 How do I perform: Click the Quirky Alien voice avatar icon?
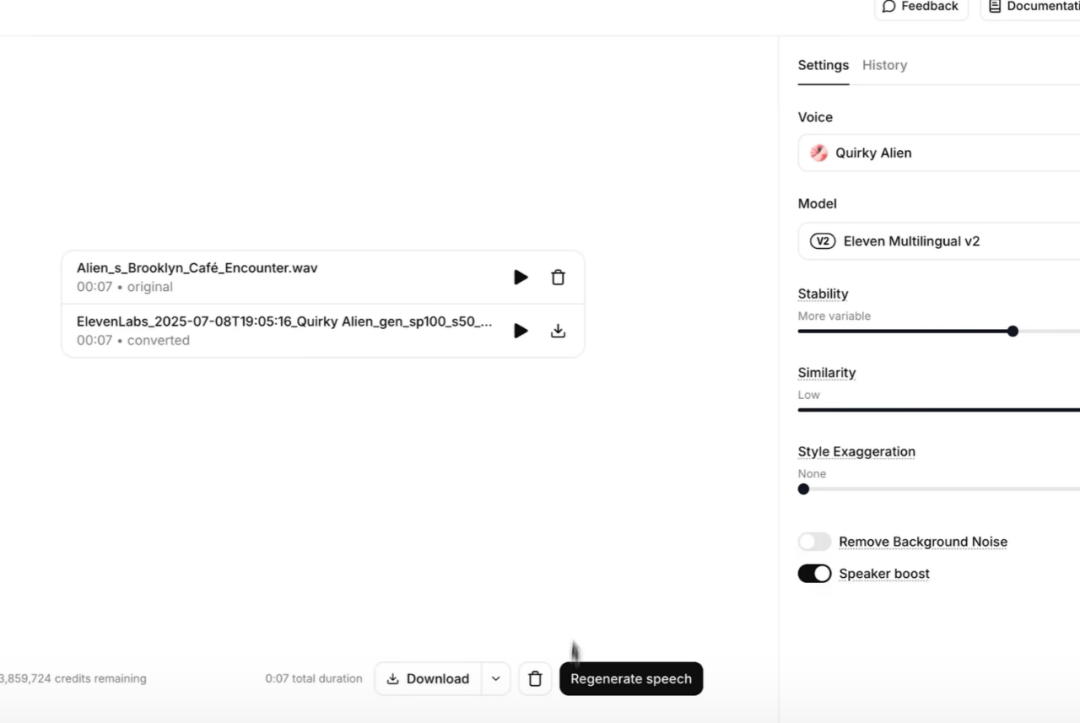pos(819,153)
